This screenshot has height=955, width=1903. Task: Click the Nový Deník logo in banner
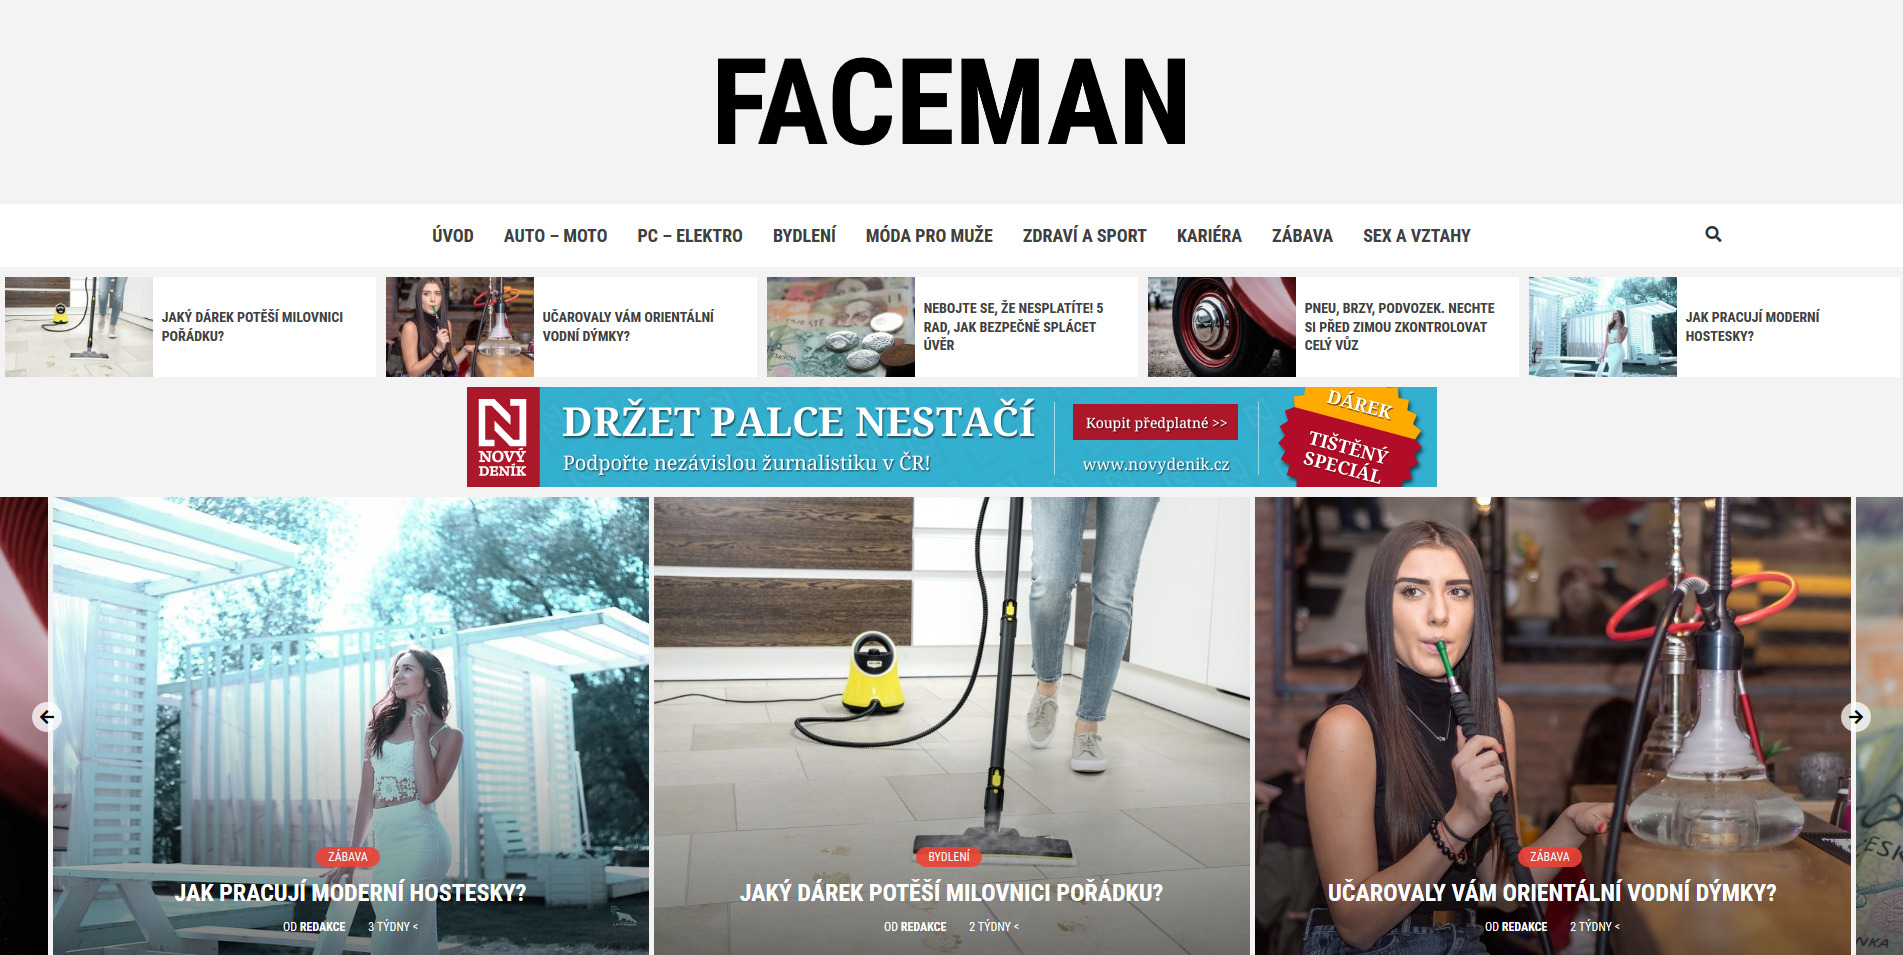[x=503, y=437]
